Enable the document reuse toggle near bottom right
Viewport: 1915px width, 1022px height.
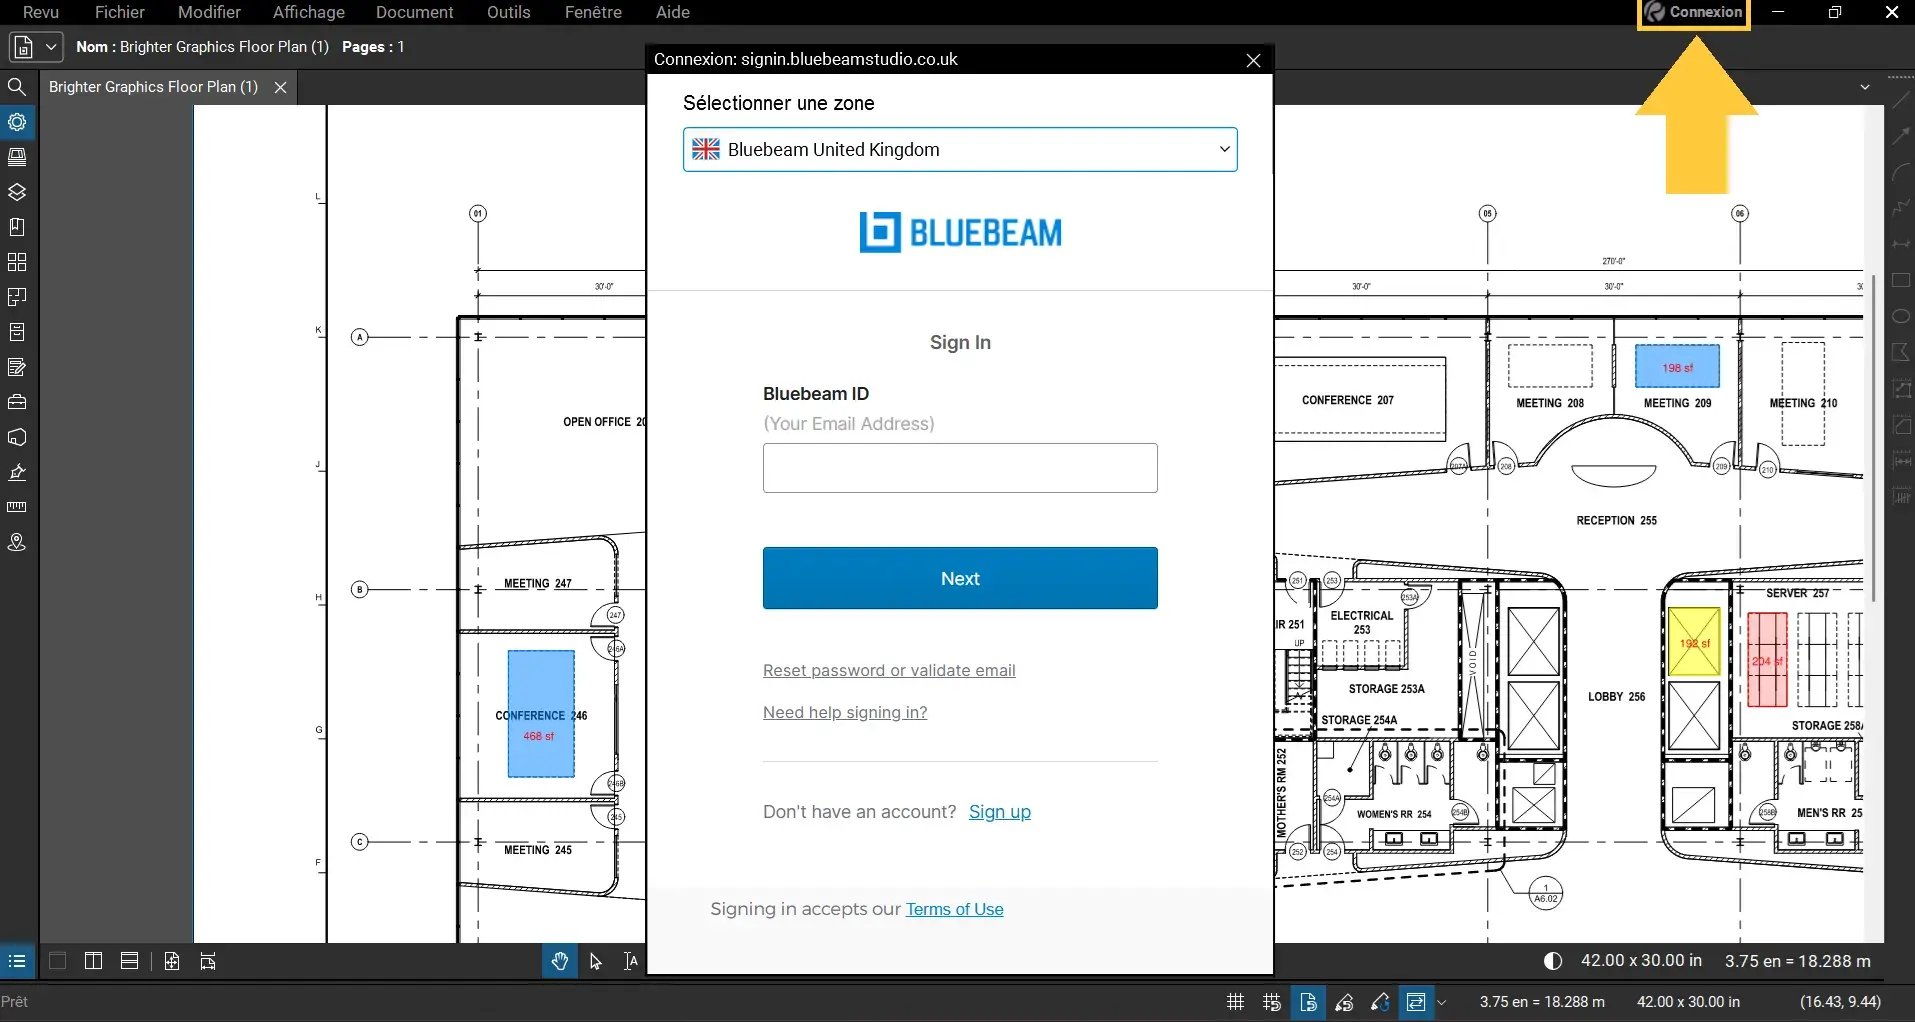click(1308, 1002)
